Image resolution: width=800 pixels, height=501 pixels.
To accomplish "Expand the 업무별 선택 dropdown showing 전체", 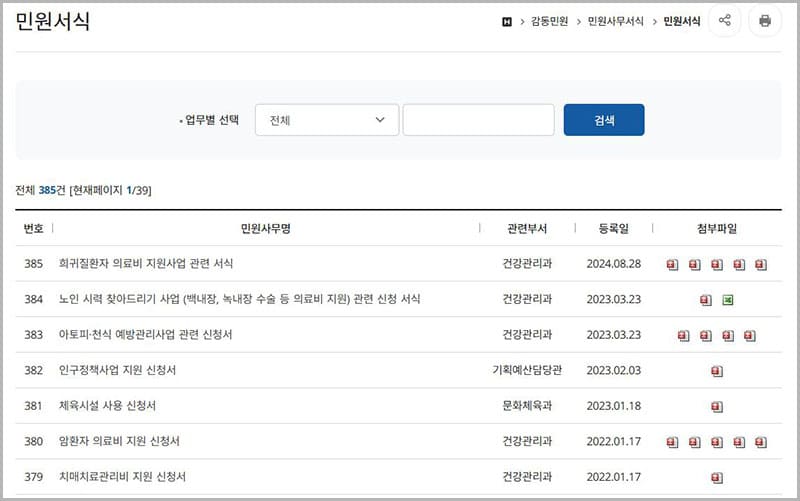I will 327,120.
